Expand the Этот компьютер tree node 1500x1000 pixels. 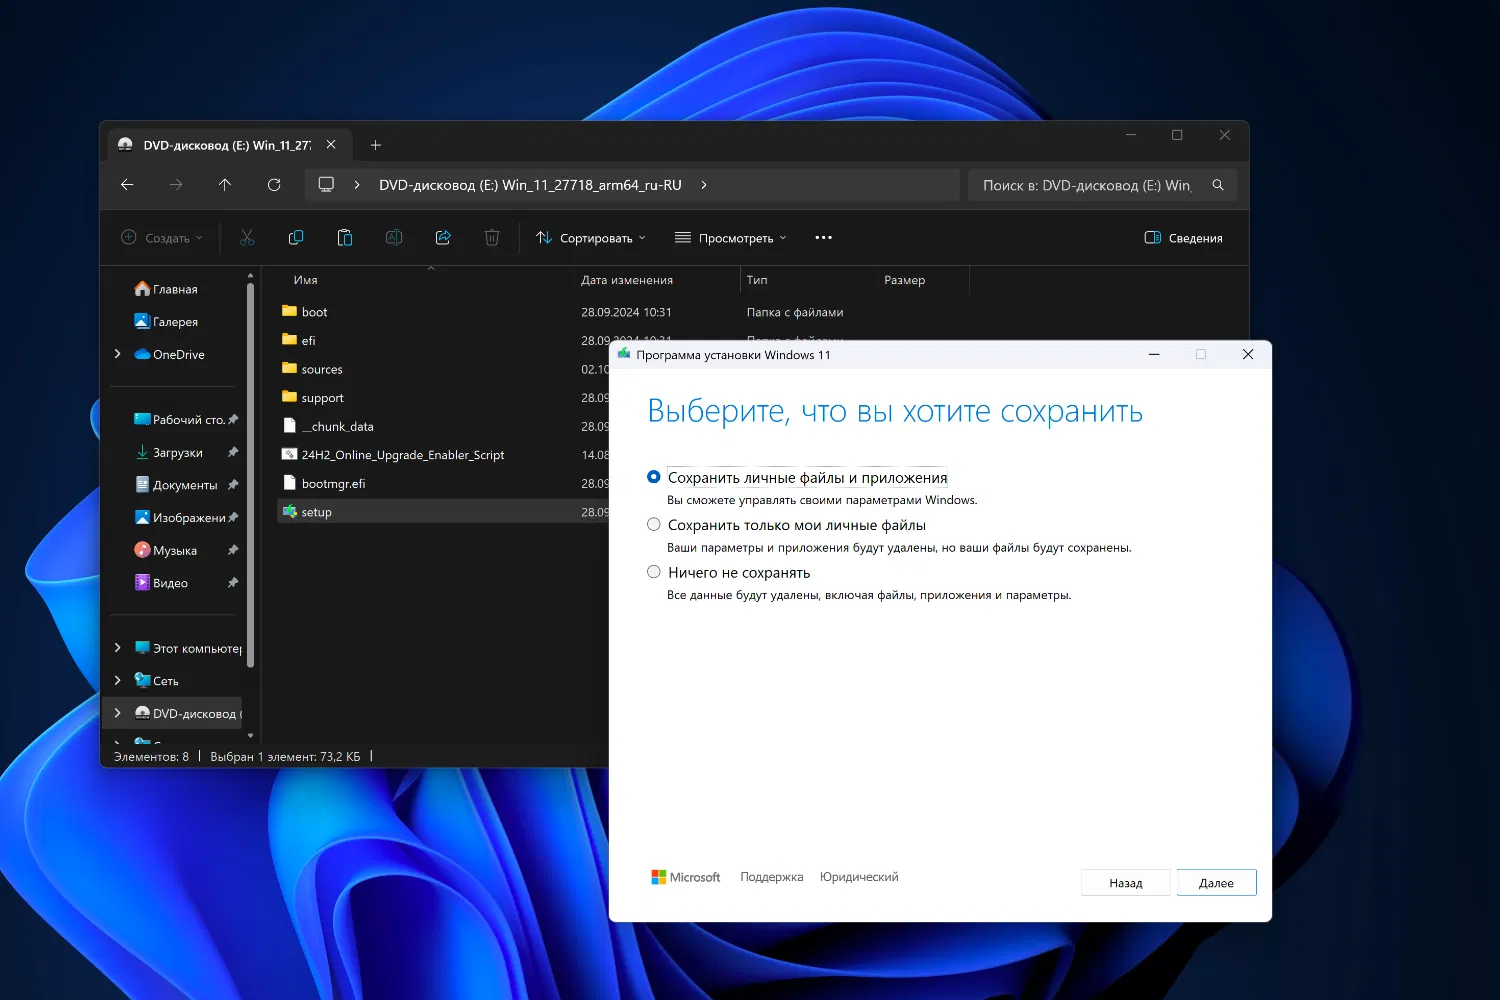click(x=118, y=648)
